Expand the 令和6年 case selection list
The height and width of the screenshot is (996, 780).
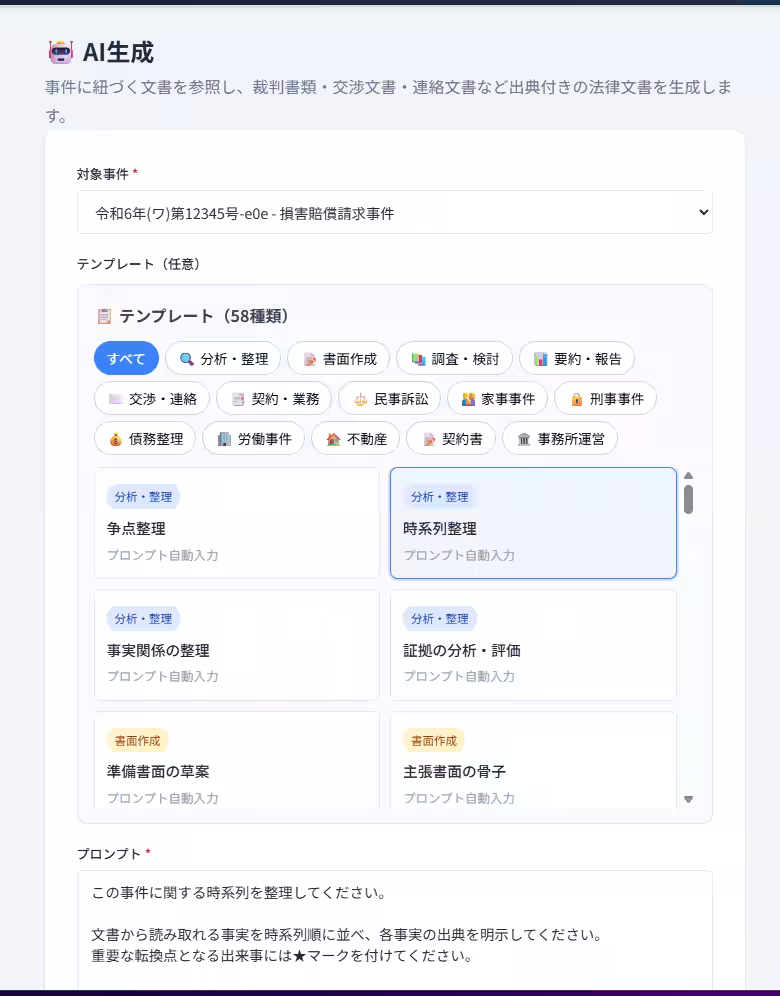pos(394,211)
